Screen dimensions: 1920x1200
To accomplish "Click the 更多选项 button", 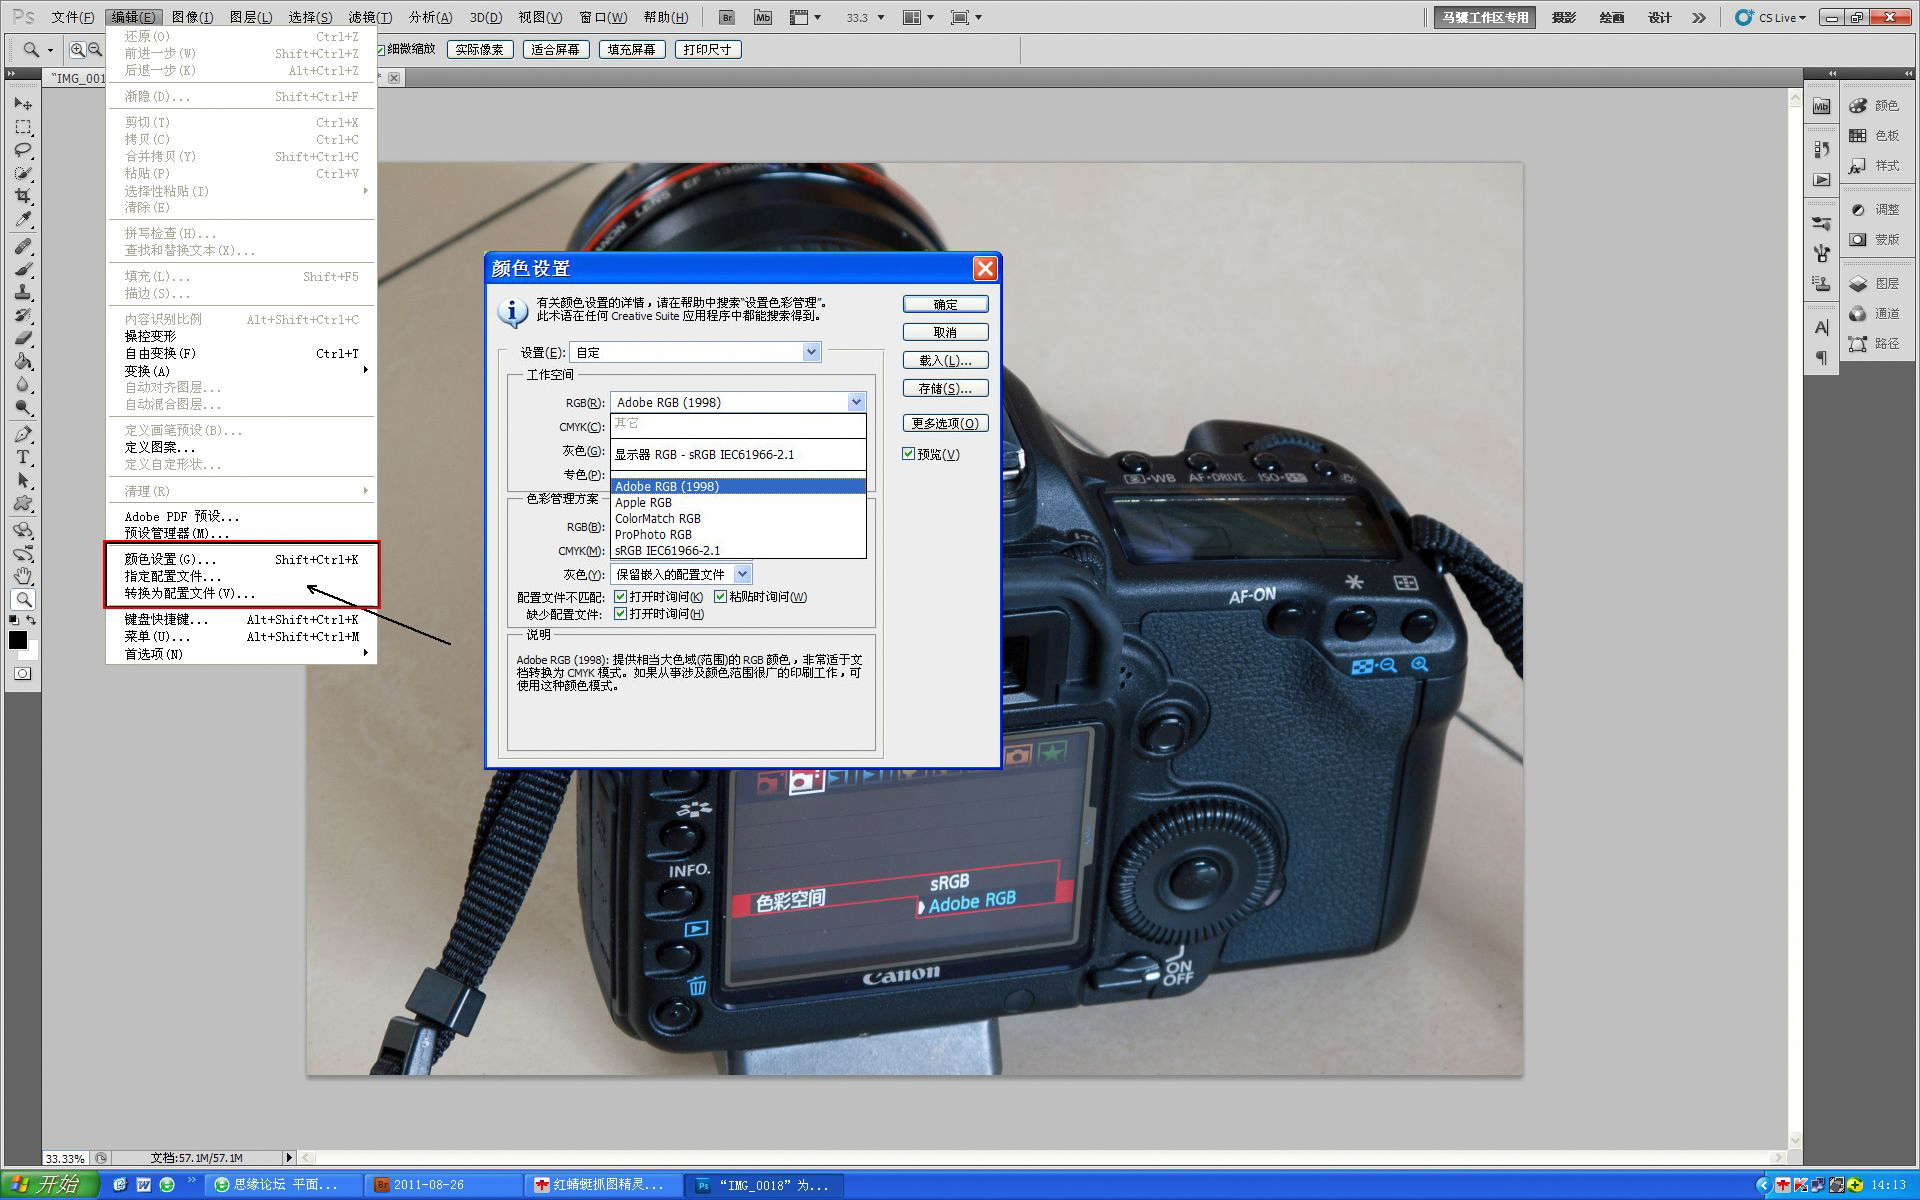I will [945, 423].
